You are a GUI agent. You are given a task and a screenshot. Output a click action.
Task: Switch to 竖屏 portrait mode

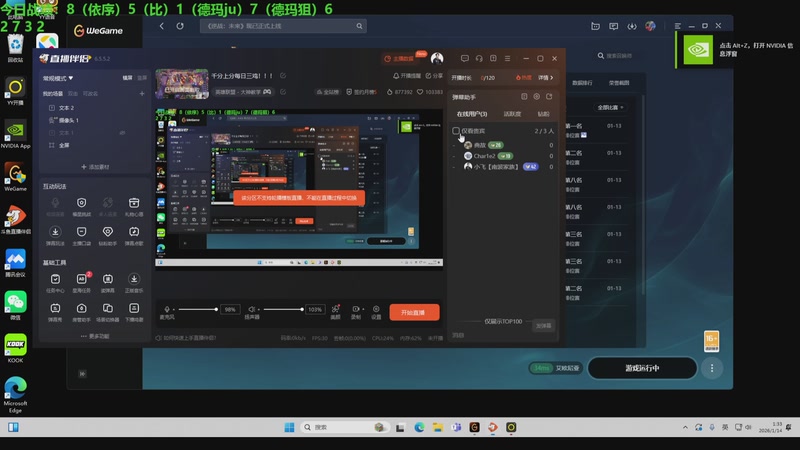pyautogui.click(x=142, y=78)
